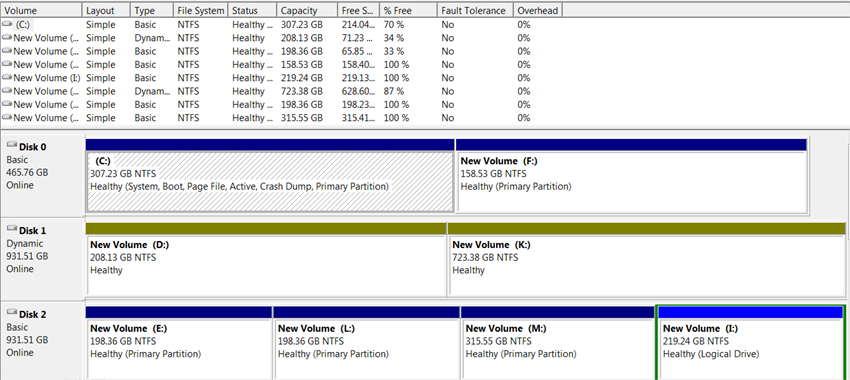Click the Fault Tolerance column header
The height and width of the screenshot is (380, 850).
point(475,10)
